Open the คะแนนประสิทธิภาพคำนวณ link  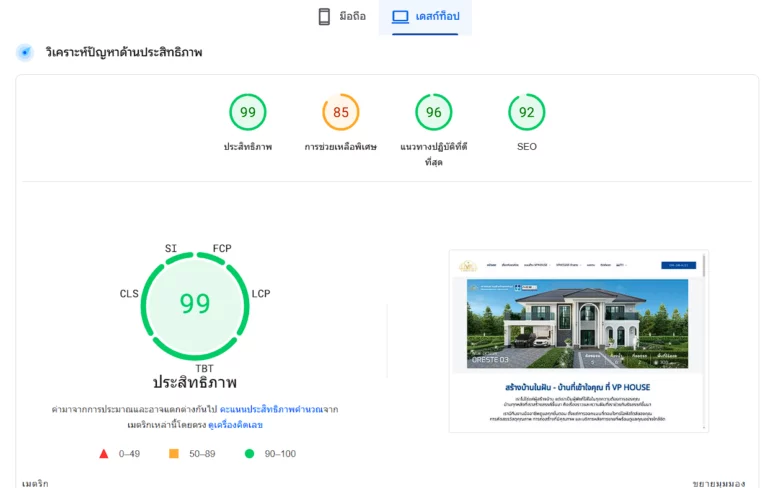271,409
